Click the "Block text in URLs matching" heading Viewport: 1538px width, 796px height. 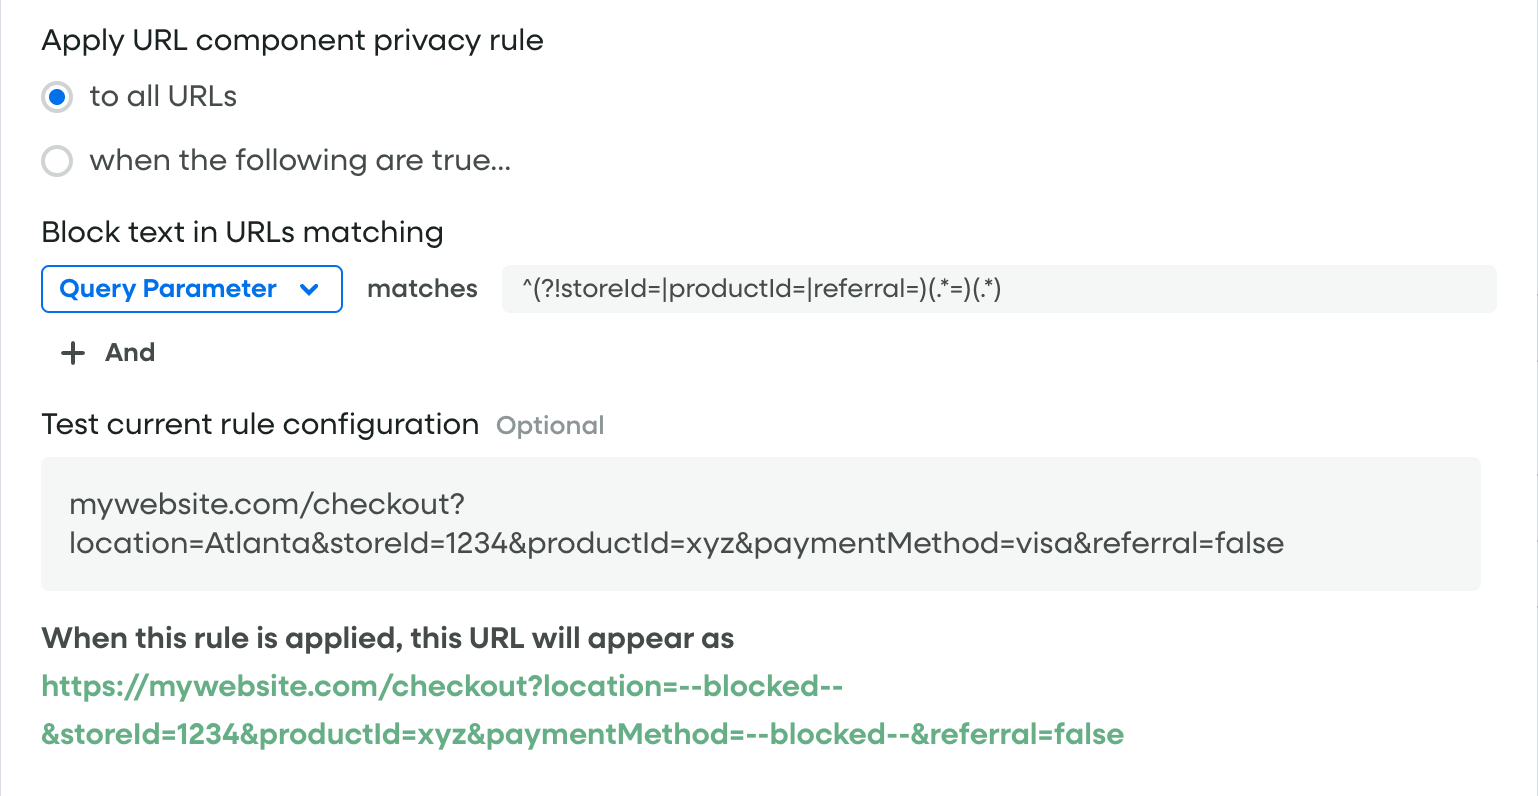pos(242,232)
